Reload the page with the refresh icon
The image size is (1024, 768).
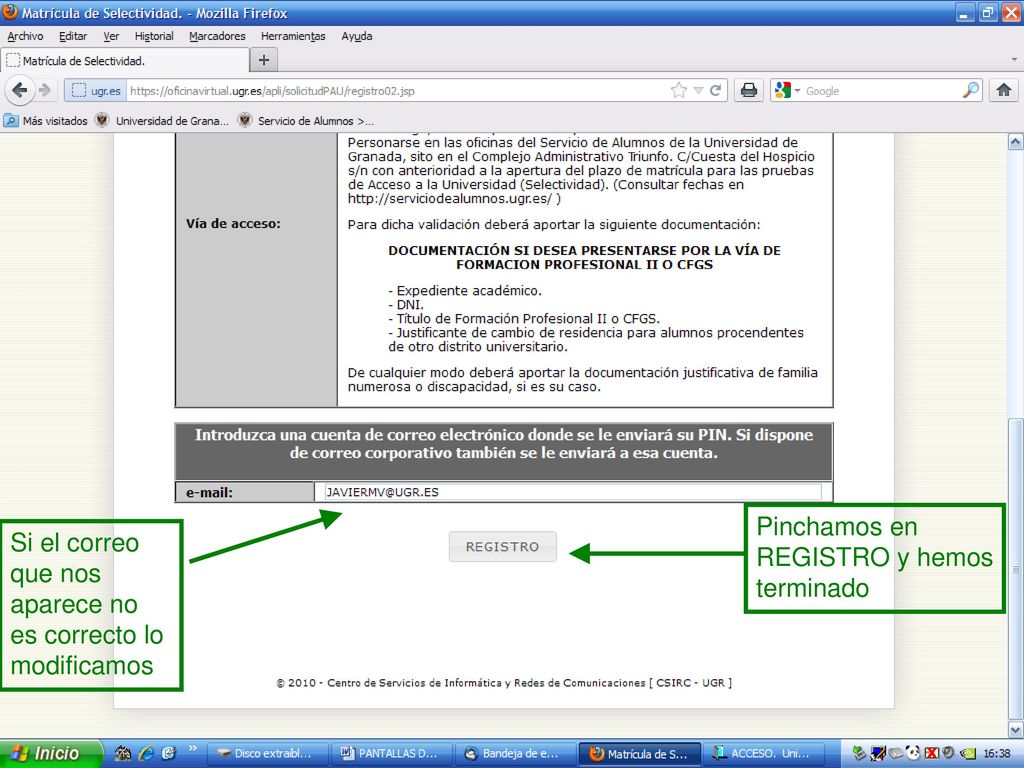coord(716,91)
